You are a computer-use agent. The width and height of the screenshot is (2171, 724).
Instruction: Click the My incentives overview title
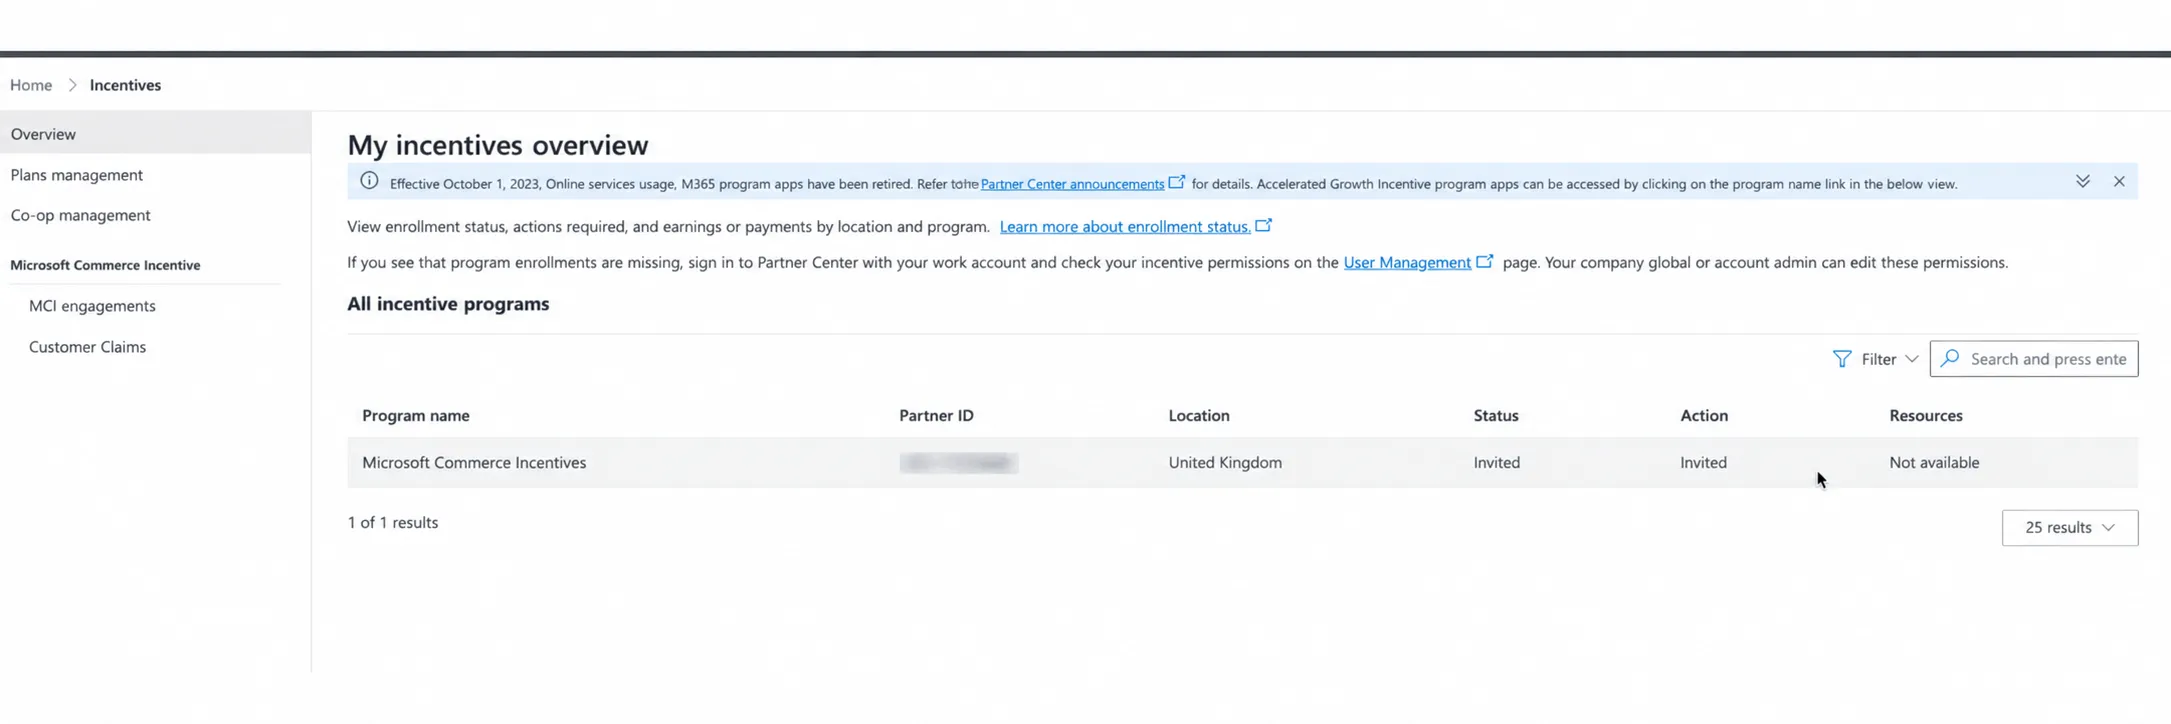498,145
